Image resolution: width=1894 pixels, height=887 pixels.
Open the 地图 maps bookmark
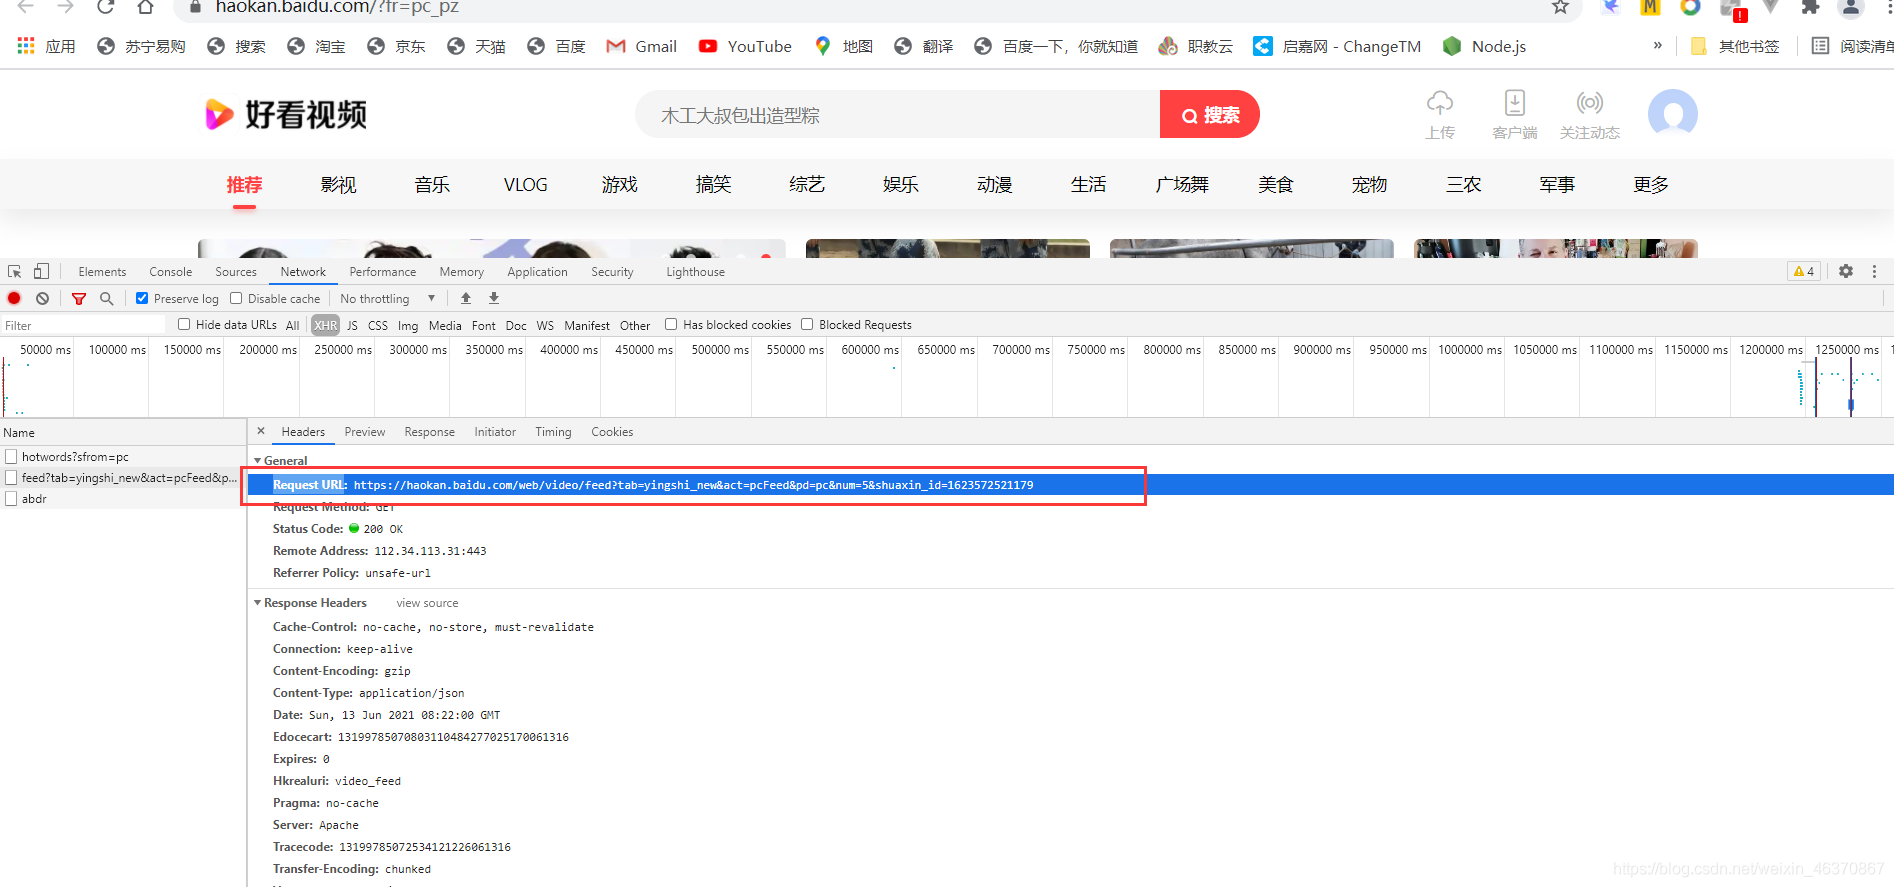point(844,46)
